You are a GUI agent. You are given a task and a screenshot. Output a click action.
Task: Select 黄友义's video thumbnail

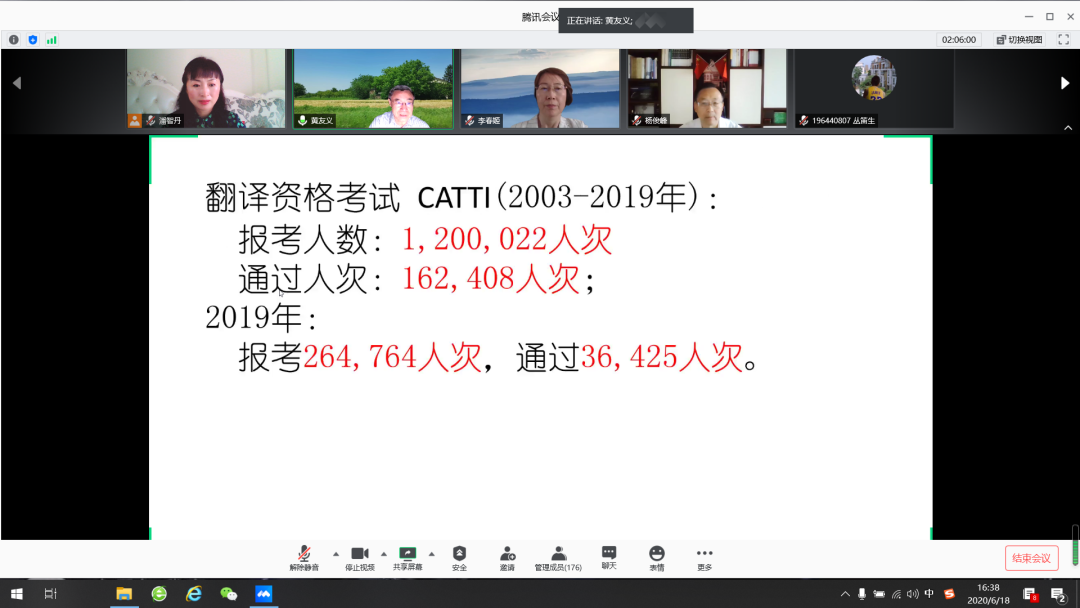pyautogui.click(x=373, y=88)
